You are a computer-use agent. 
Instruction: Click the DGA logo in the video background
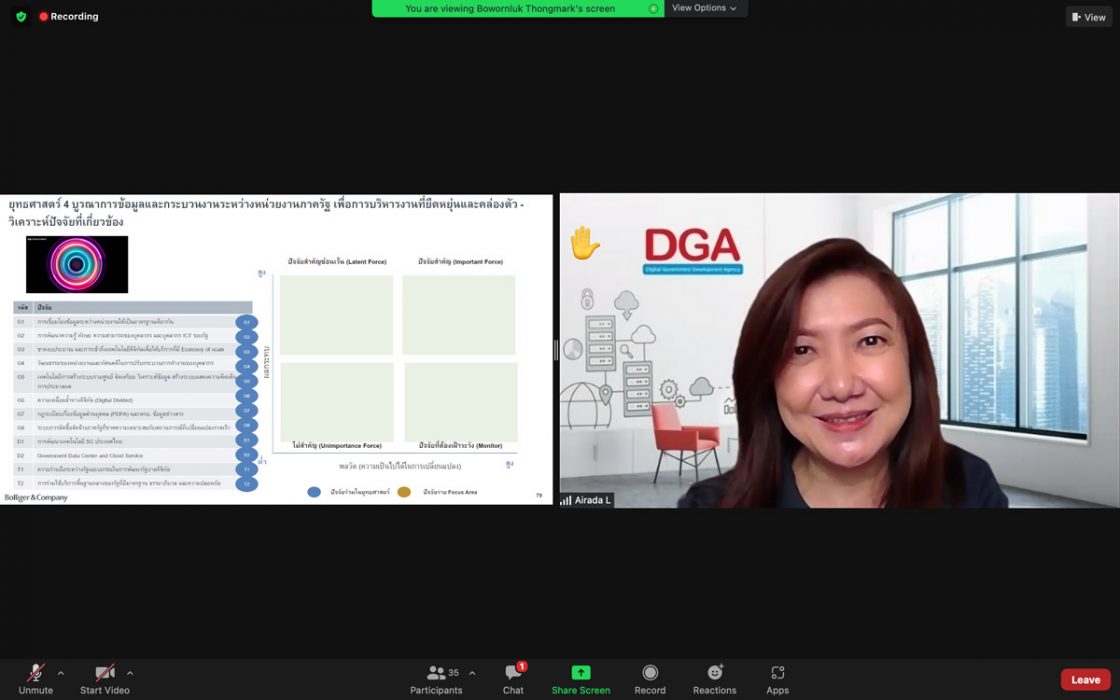pos(692,251)
